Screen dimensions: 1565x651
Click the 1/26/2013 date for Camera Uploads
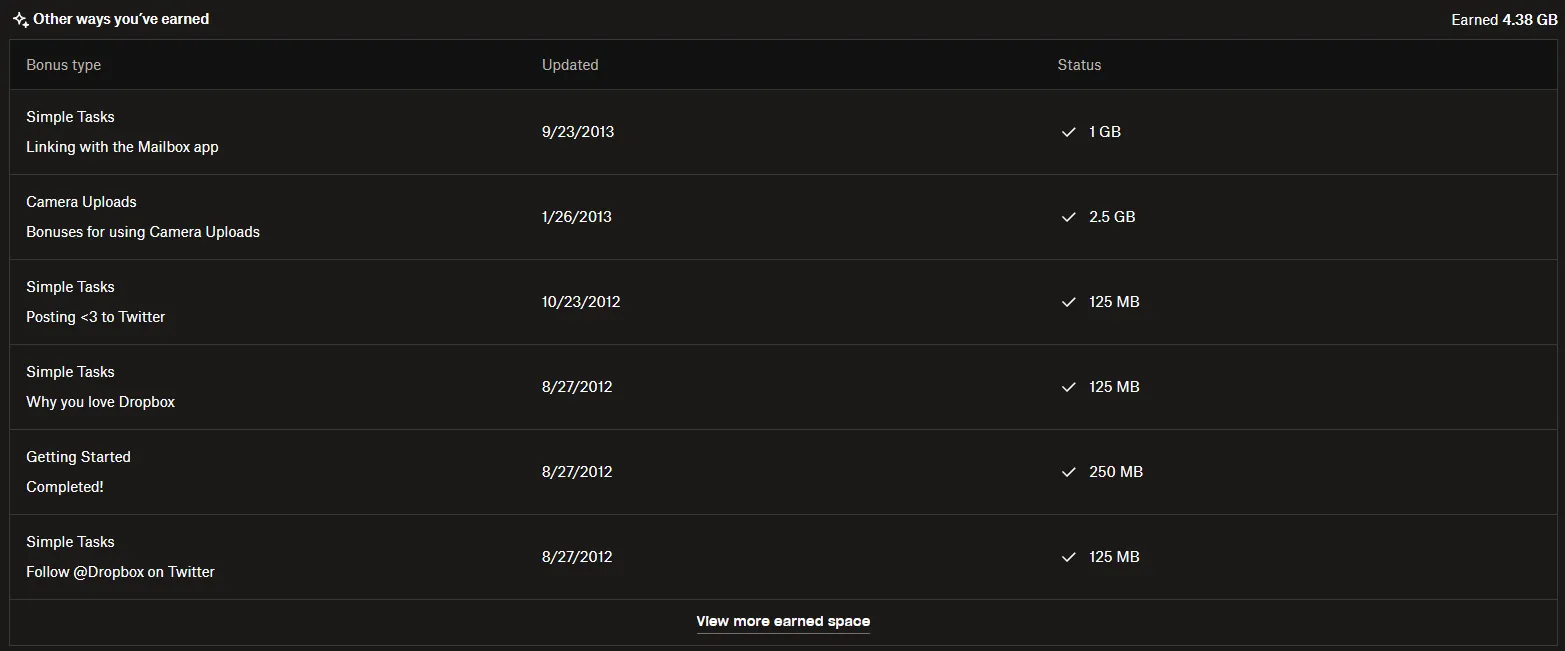coord(577,217)
